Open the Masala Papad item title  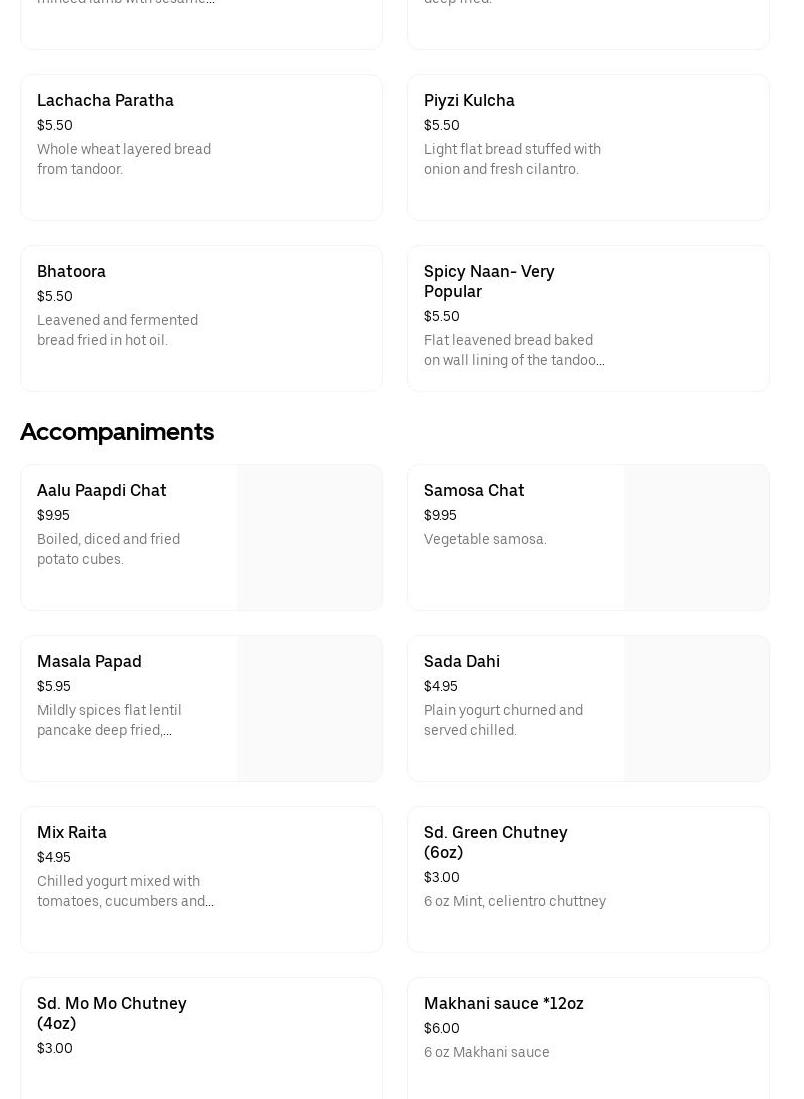(x=89, y=662)
